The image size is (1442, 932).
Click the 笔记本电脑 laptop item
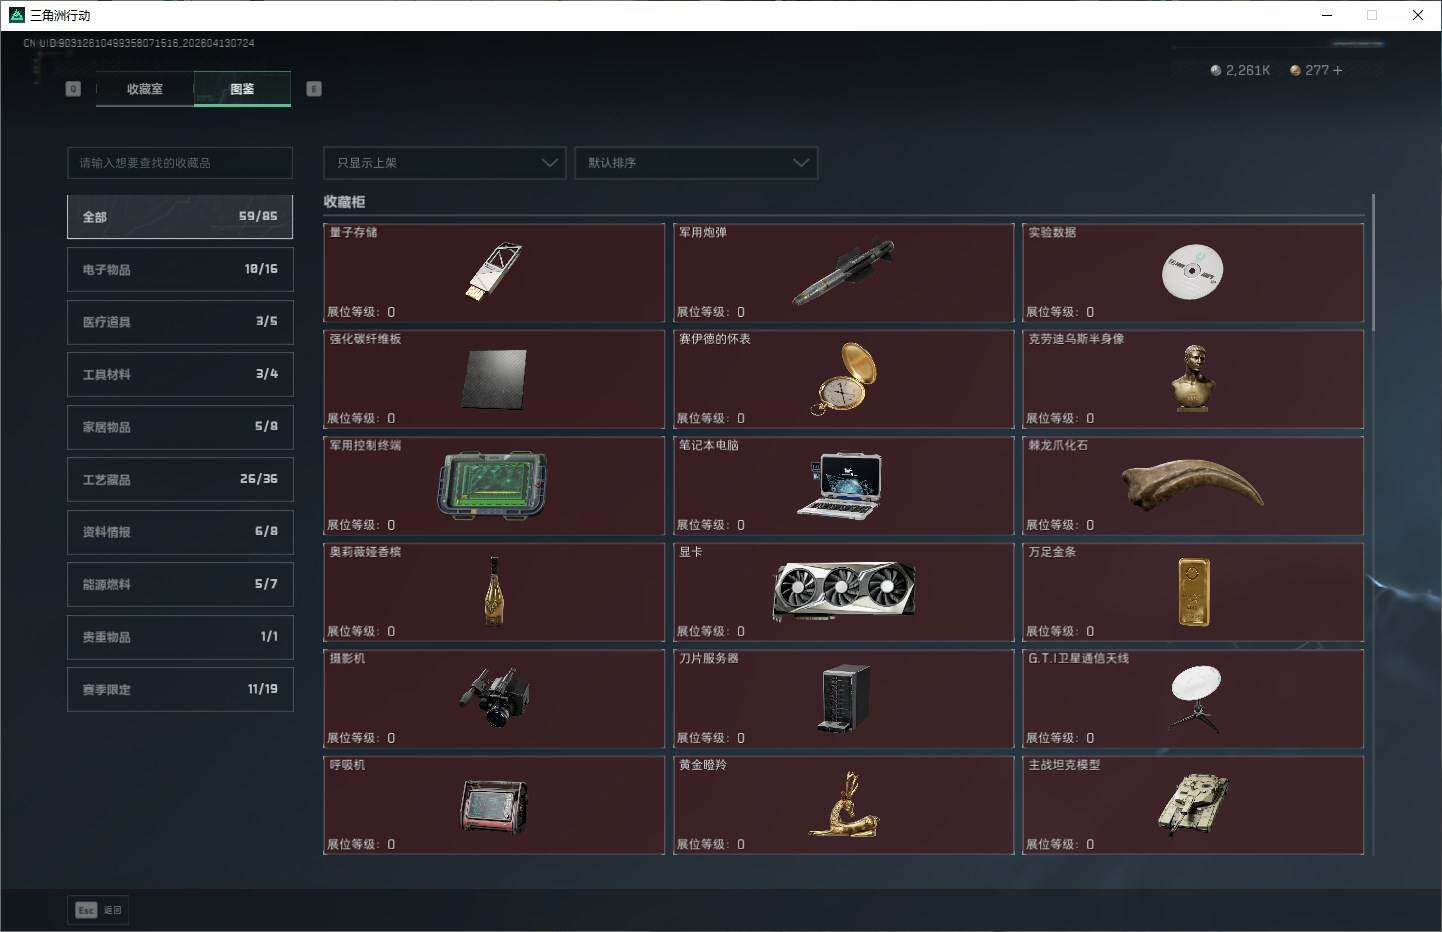(x=843, y=485)
